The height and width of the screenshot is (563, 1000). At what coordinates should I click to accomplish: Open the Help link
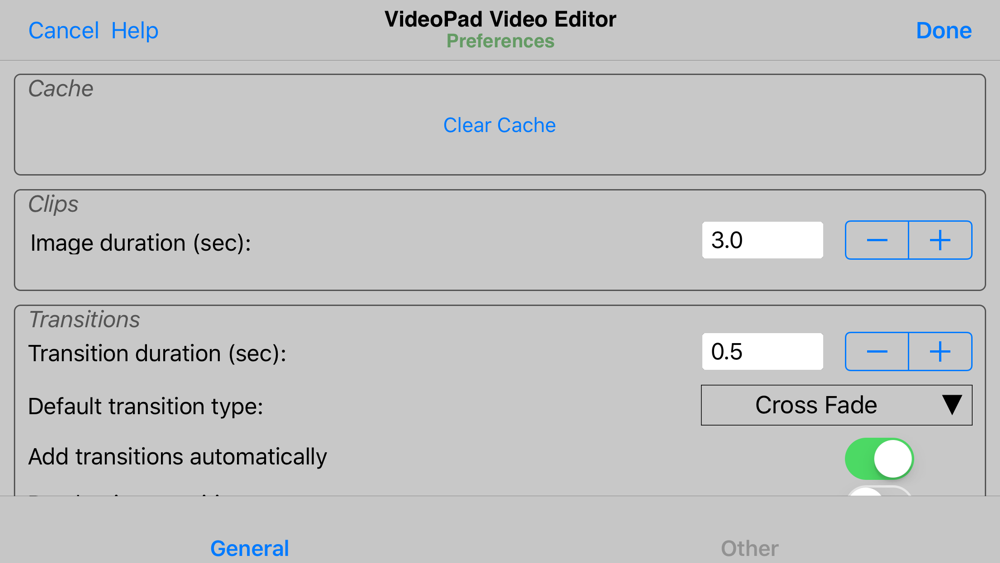135,31
